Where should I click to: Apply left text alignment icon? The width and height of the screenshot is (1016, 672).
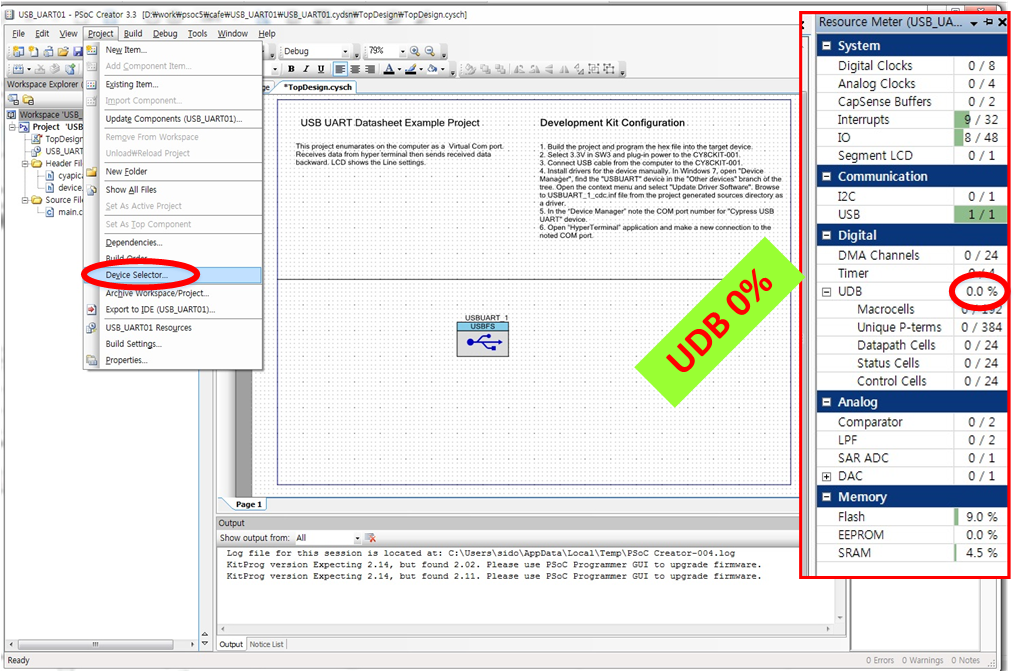click(x=339, y=67)
